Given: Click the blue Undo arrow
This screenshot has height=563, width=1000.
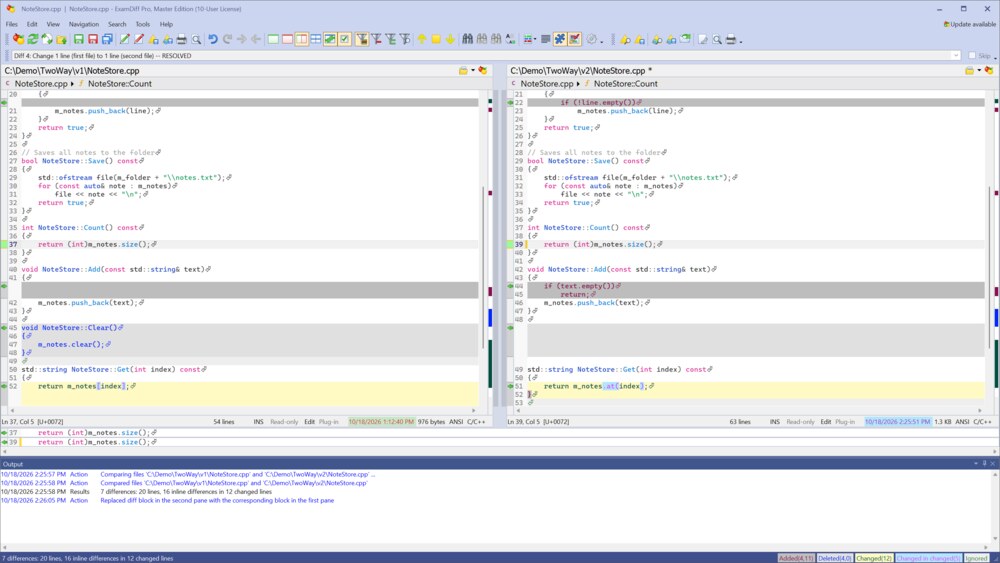Looking at the screenshot, I should click(x=213, y=40).
